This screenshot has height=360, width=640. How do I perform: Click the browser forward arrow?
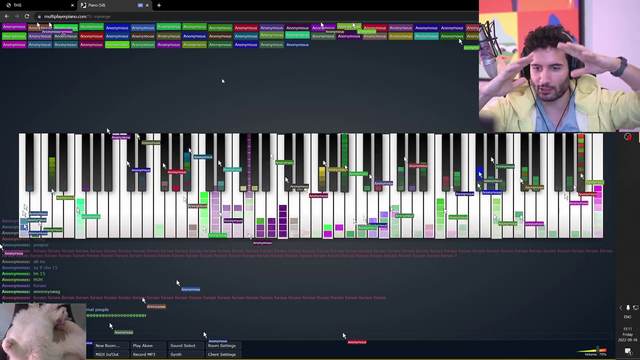click(17, 16)
